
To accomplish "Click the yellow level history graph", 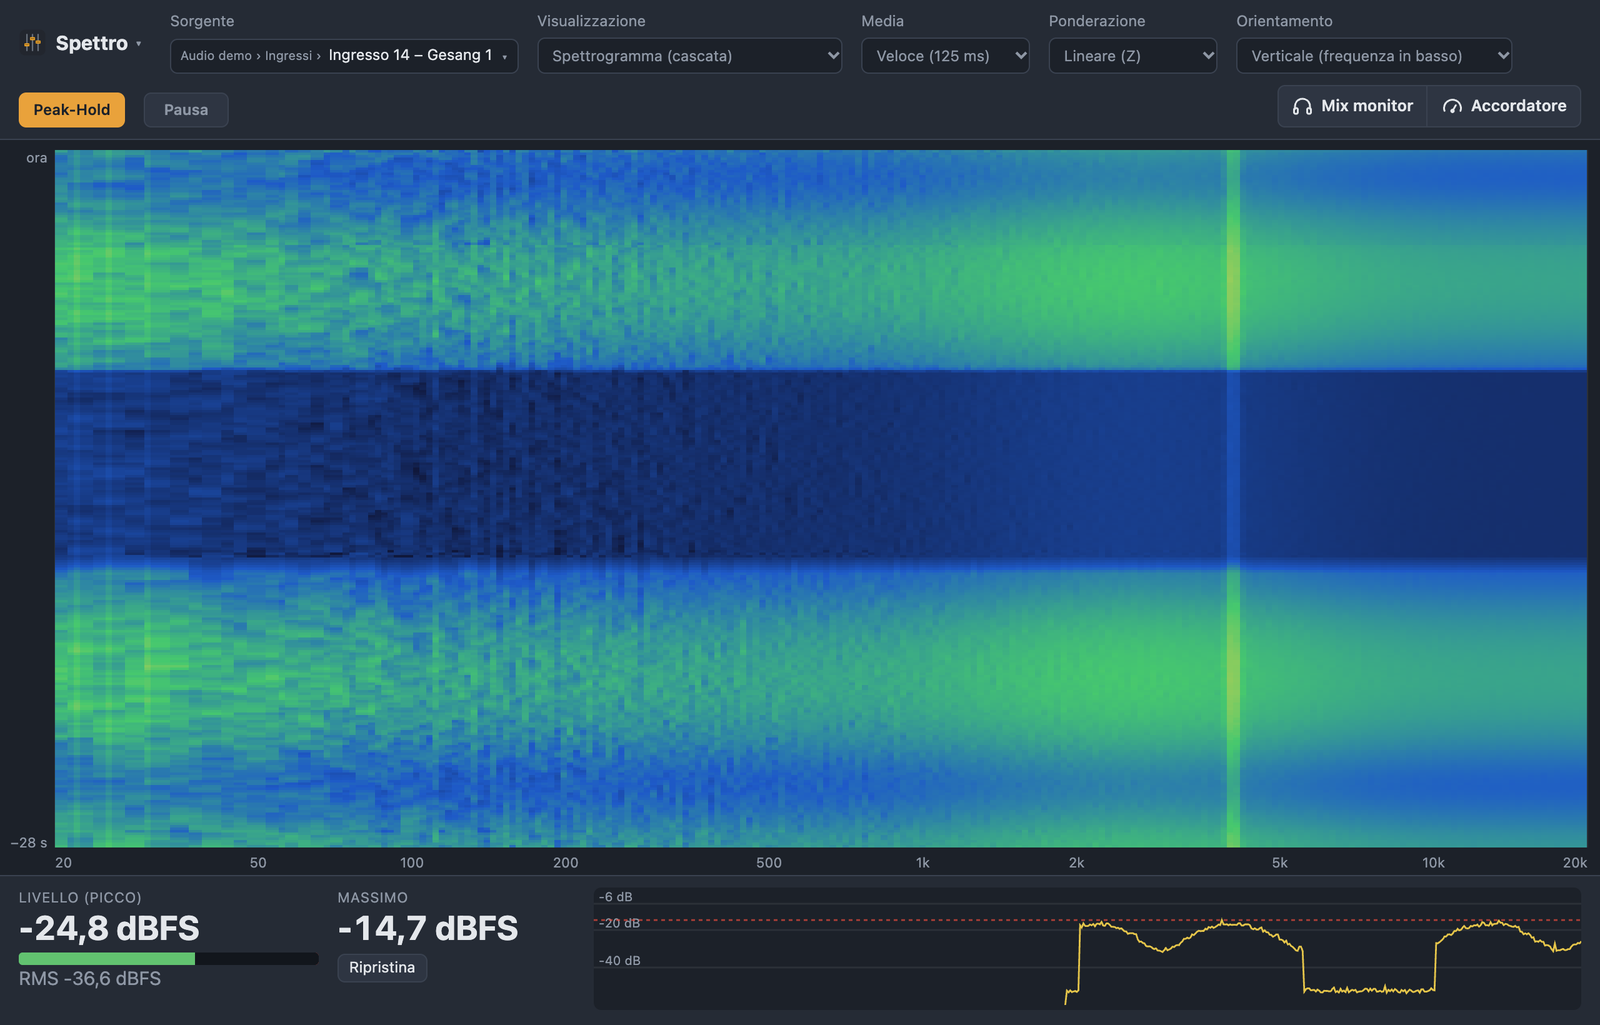I will tap(1087, 948).
